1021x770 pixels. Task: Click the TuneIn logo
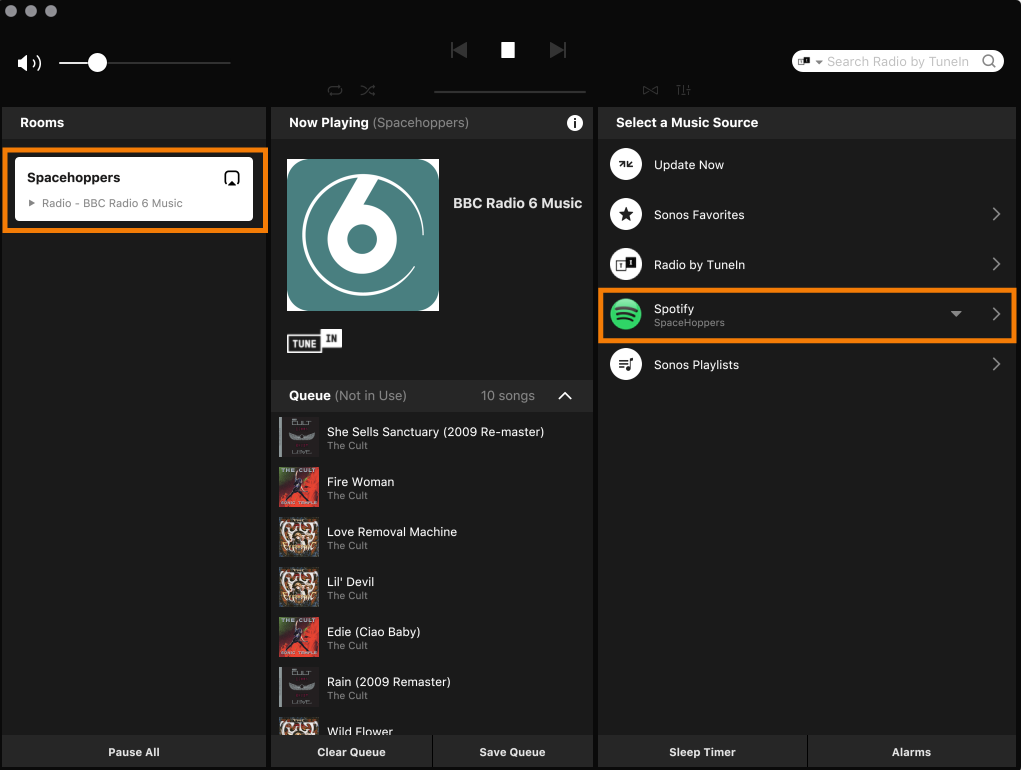[x=315, y=340]
